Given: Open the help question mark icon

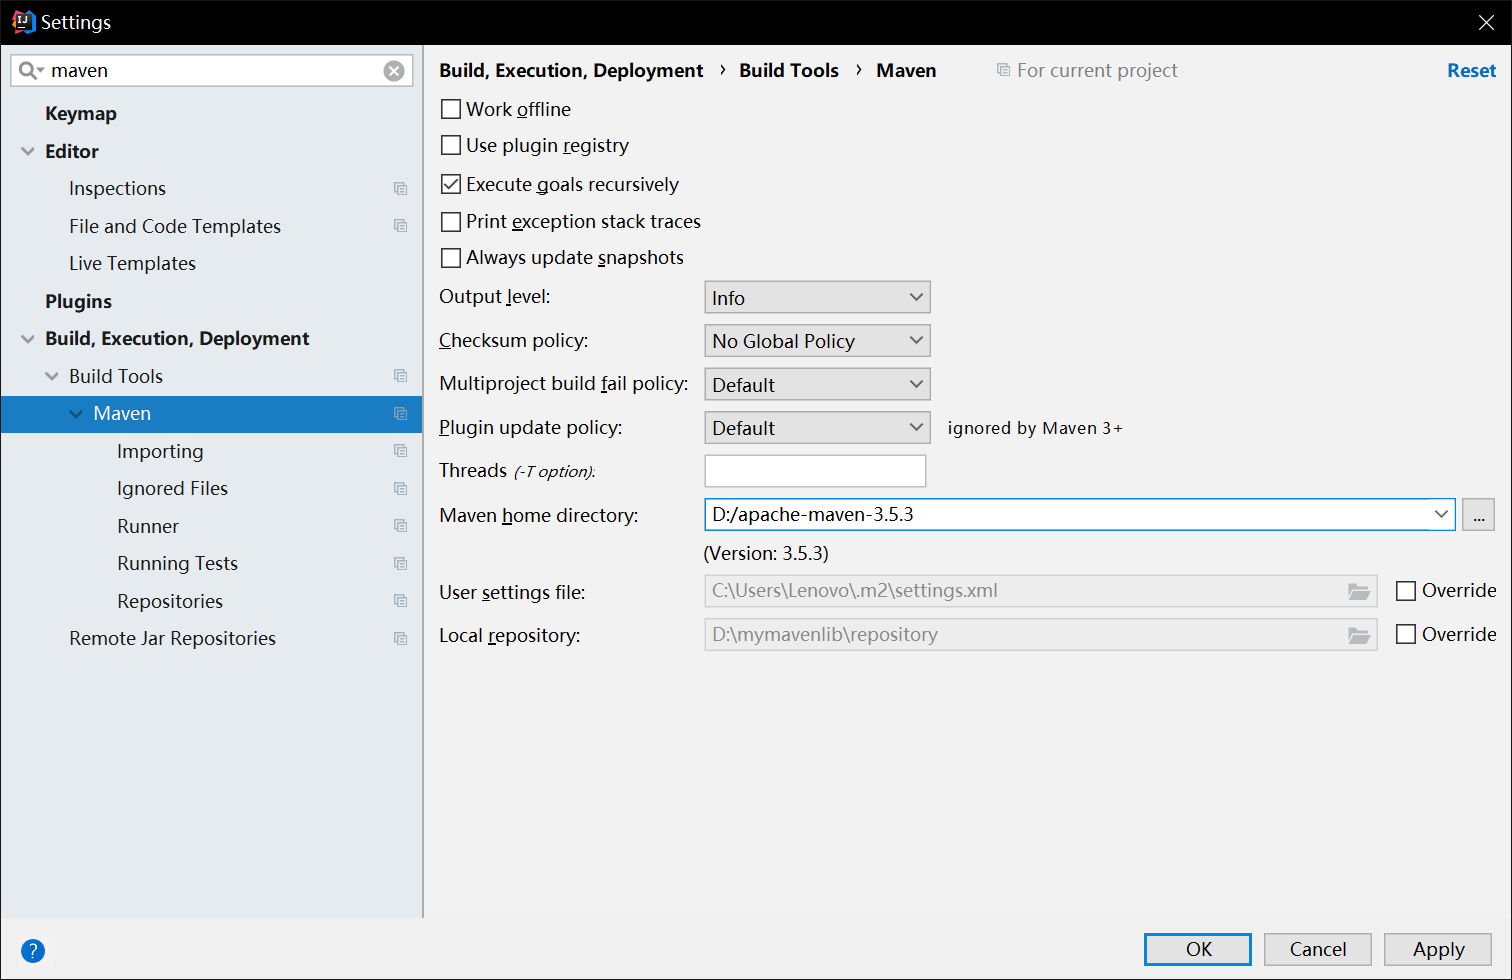Looking at the screenshot, I should coord(33,950).
